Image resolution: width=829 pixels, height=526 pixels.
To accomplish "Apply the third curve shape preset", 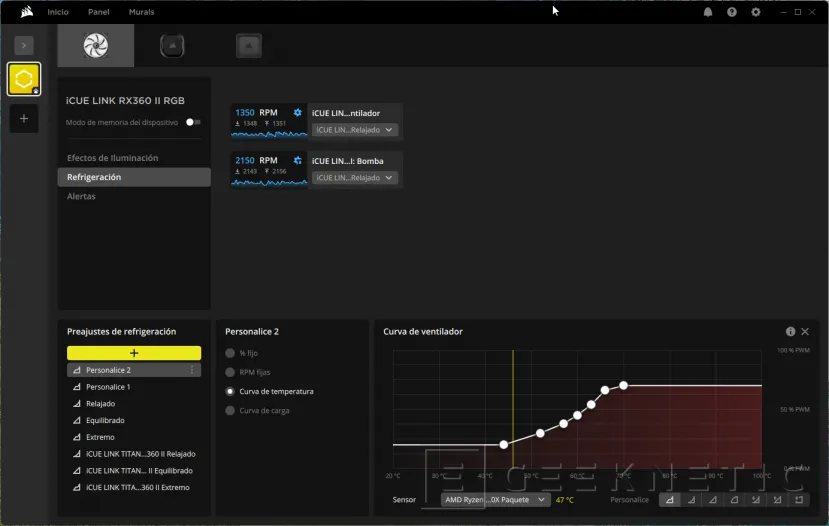I will [x=713, y=500].
